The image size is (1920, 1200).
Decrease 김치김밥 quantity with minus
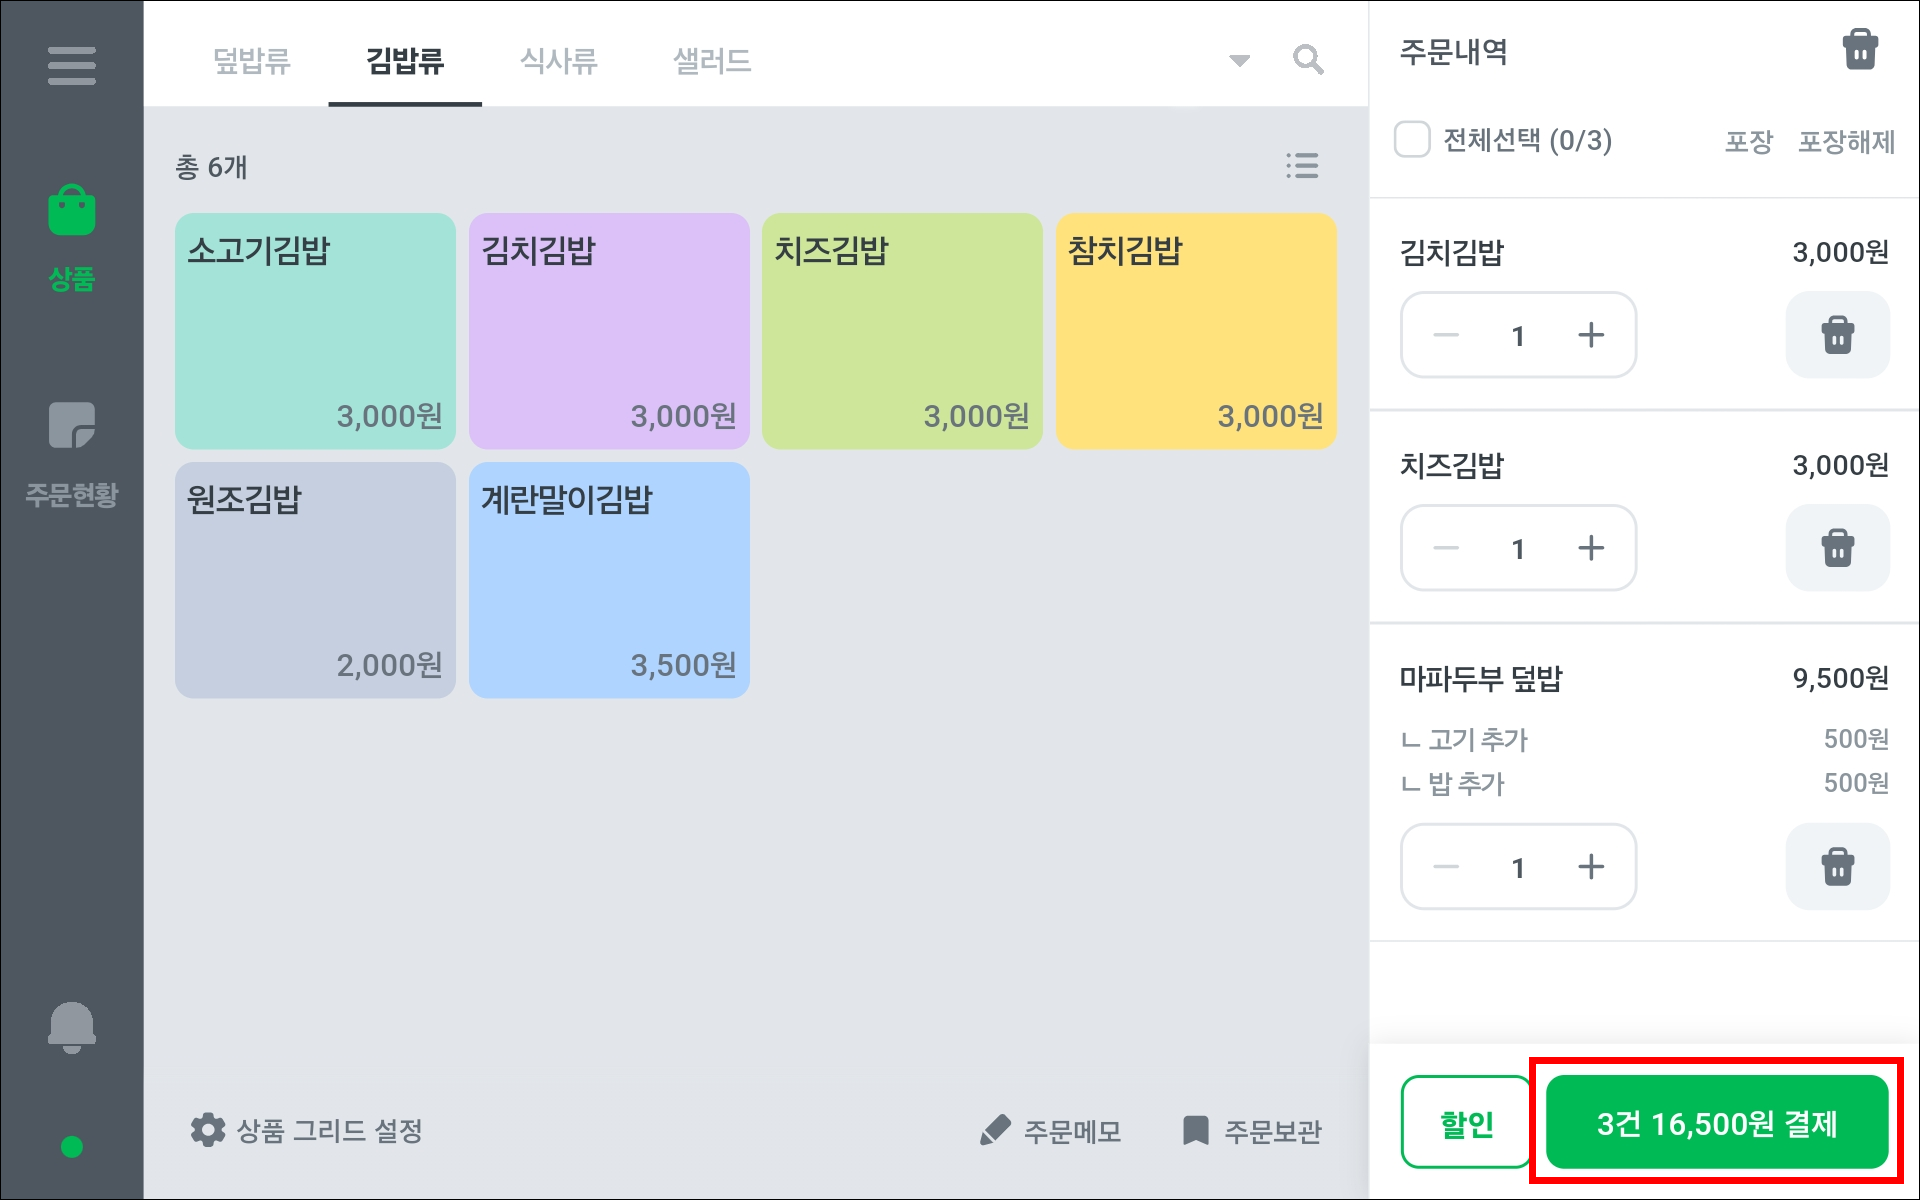click(x=1446, y=335)
